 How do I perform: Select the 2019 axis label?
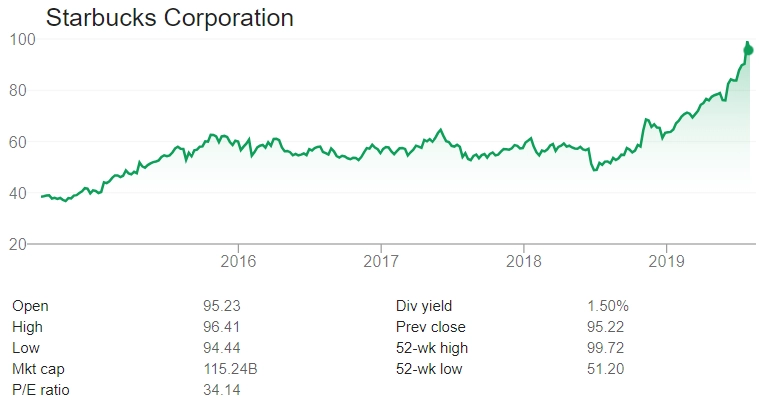(667, 261)
